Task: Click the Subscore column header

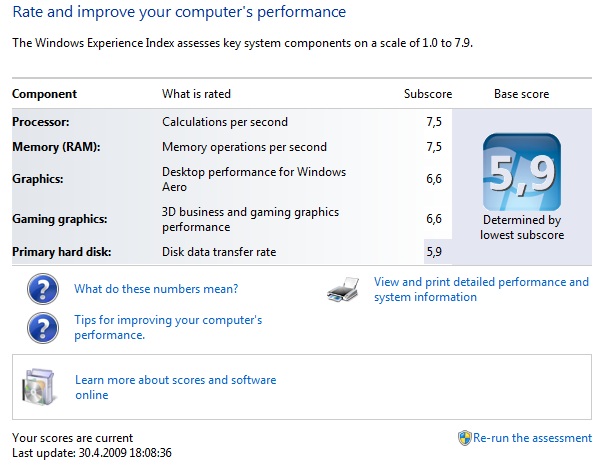Action: pos(428,94)
